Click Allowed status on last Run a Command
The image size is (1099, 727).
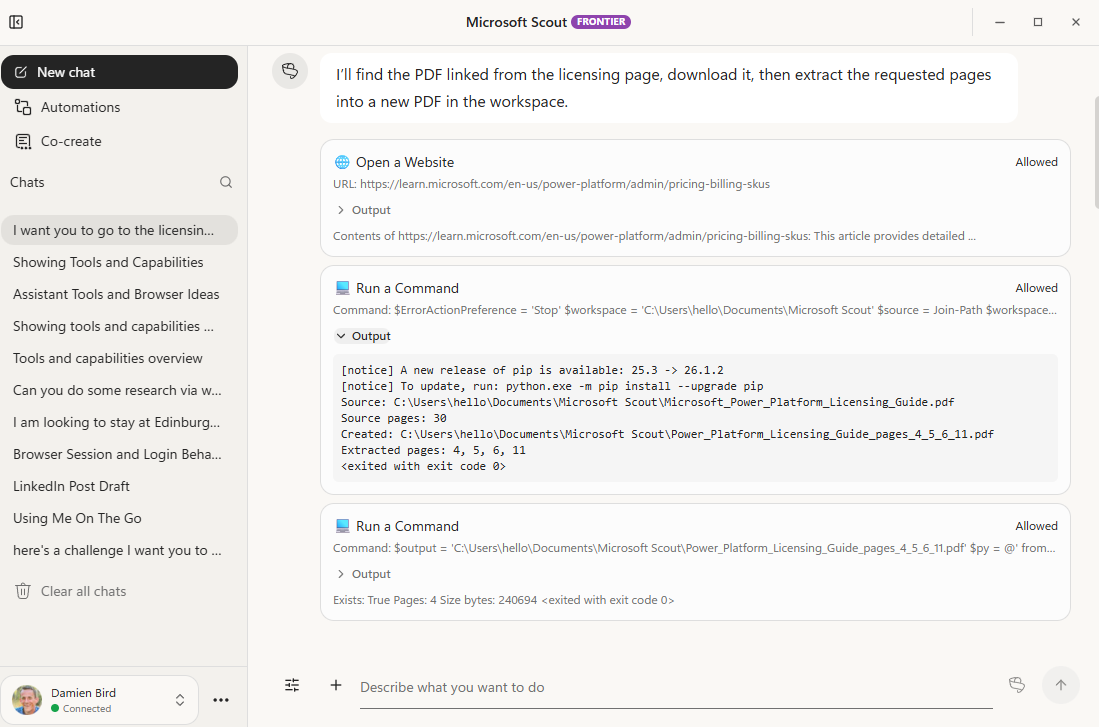click(1036, 526)
